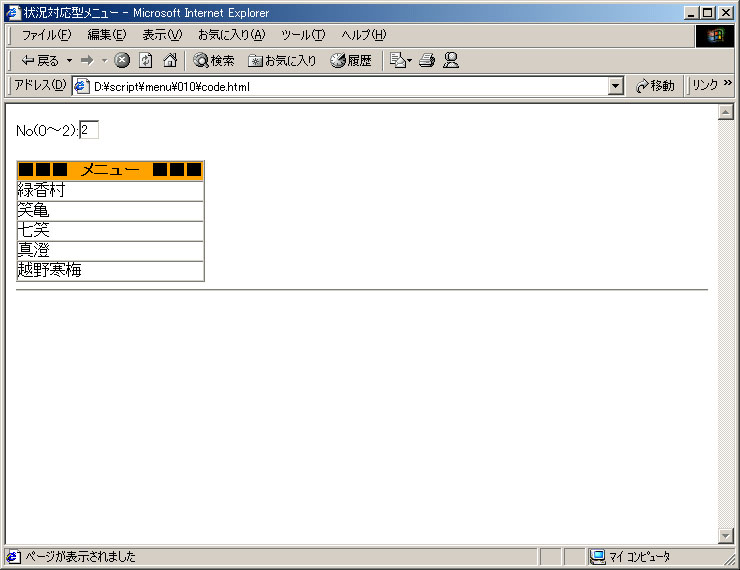Open the forward history dropdown arrow

[104, 60]
